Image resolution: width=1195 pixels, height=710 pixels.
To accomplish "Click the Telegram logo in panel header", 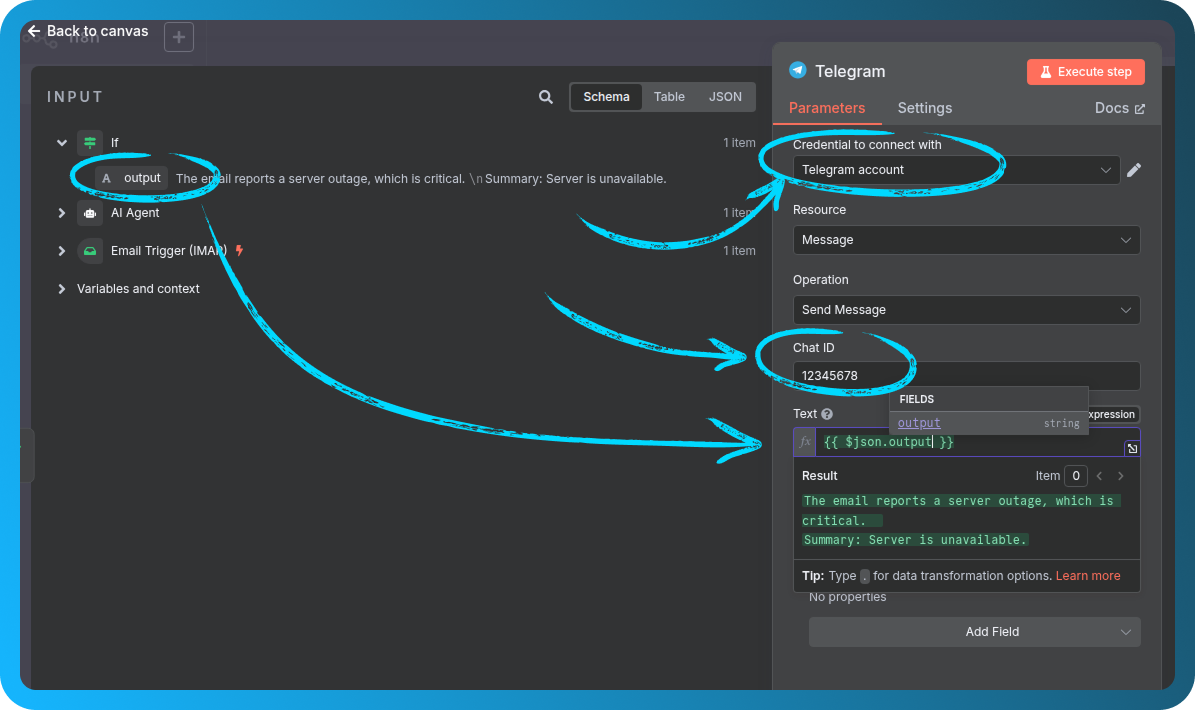I will coord(797,71).
